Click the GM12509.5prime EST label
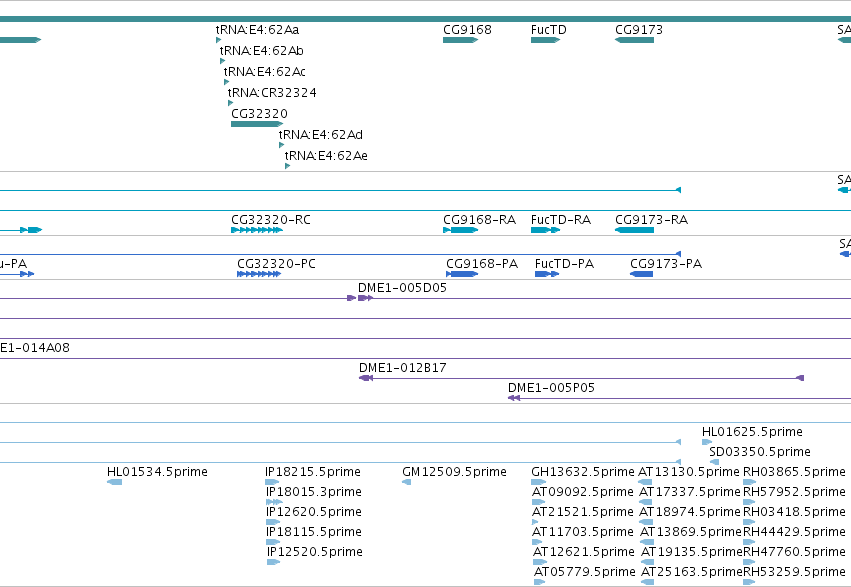851x587 pixels. click(454, 472)
